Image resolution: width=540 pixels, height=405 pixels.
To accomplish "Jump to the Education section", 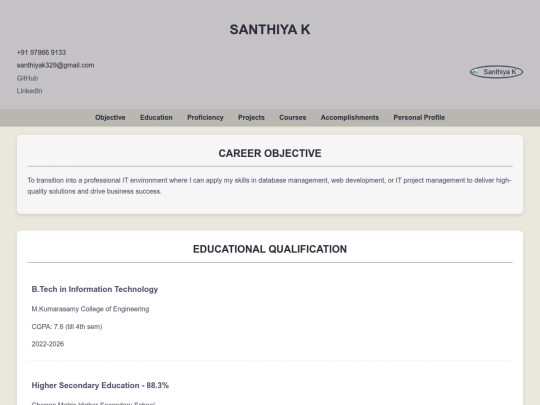I will tap(156, 117).
